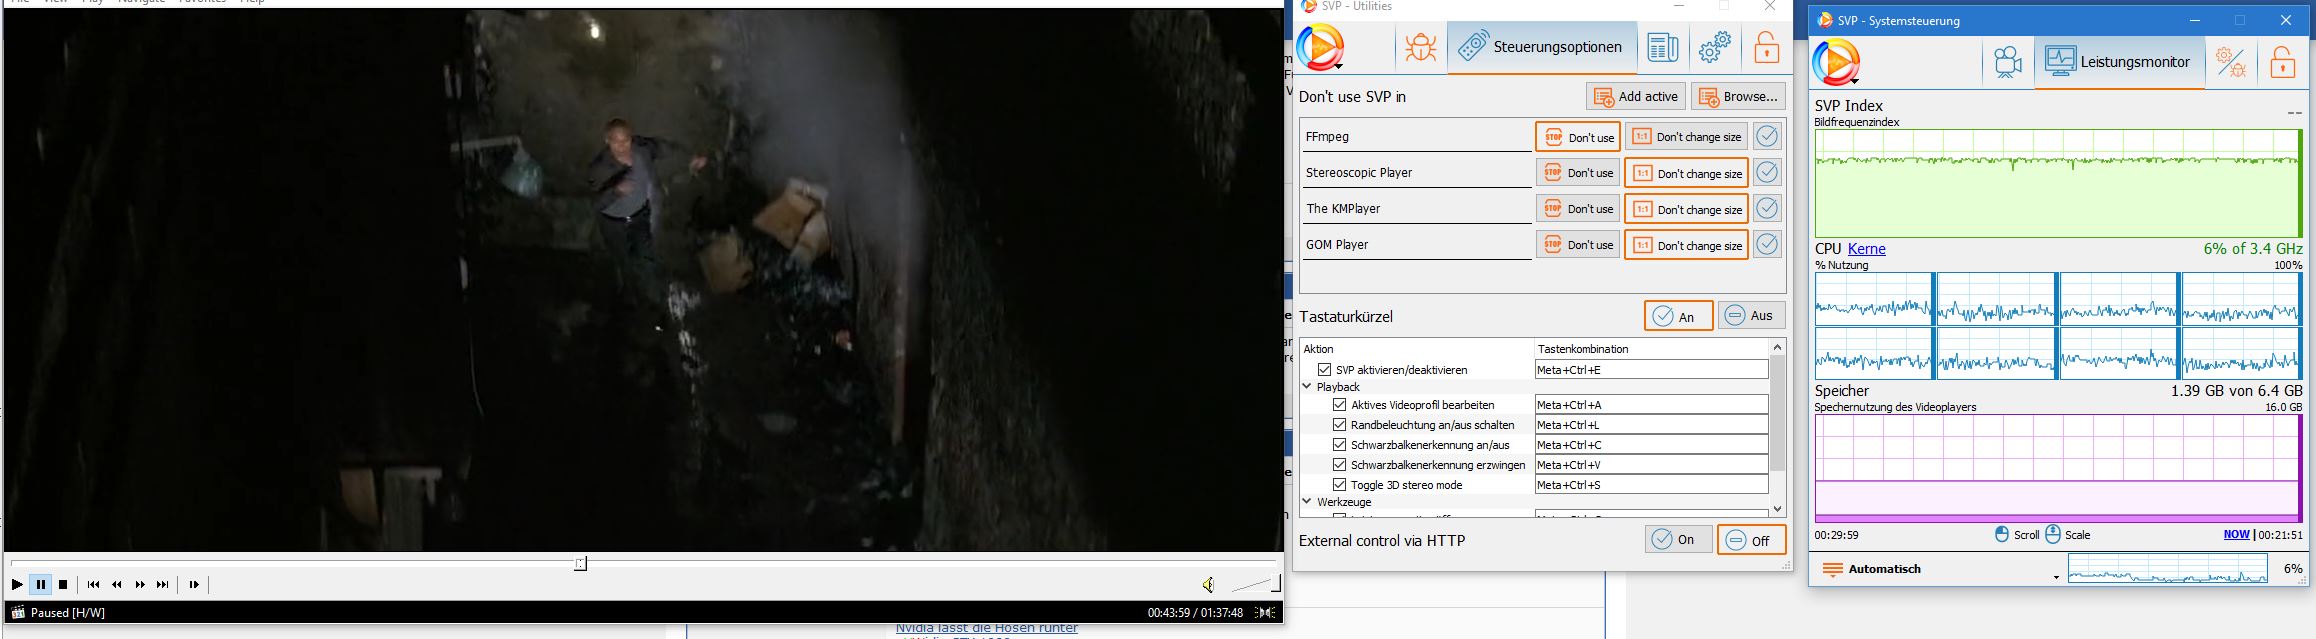Uncheck Randbeleuchtung an/aus schalten

[x=1339, y=425]
